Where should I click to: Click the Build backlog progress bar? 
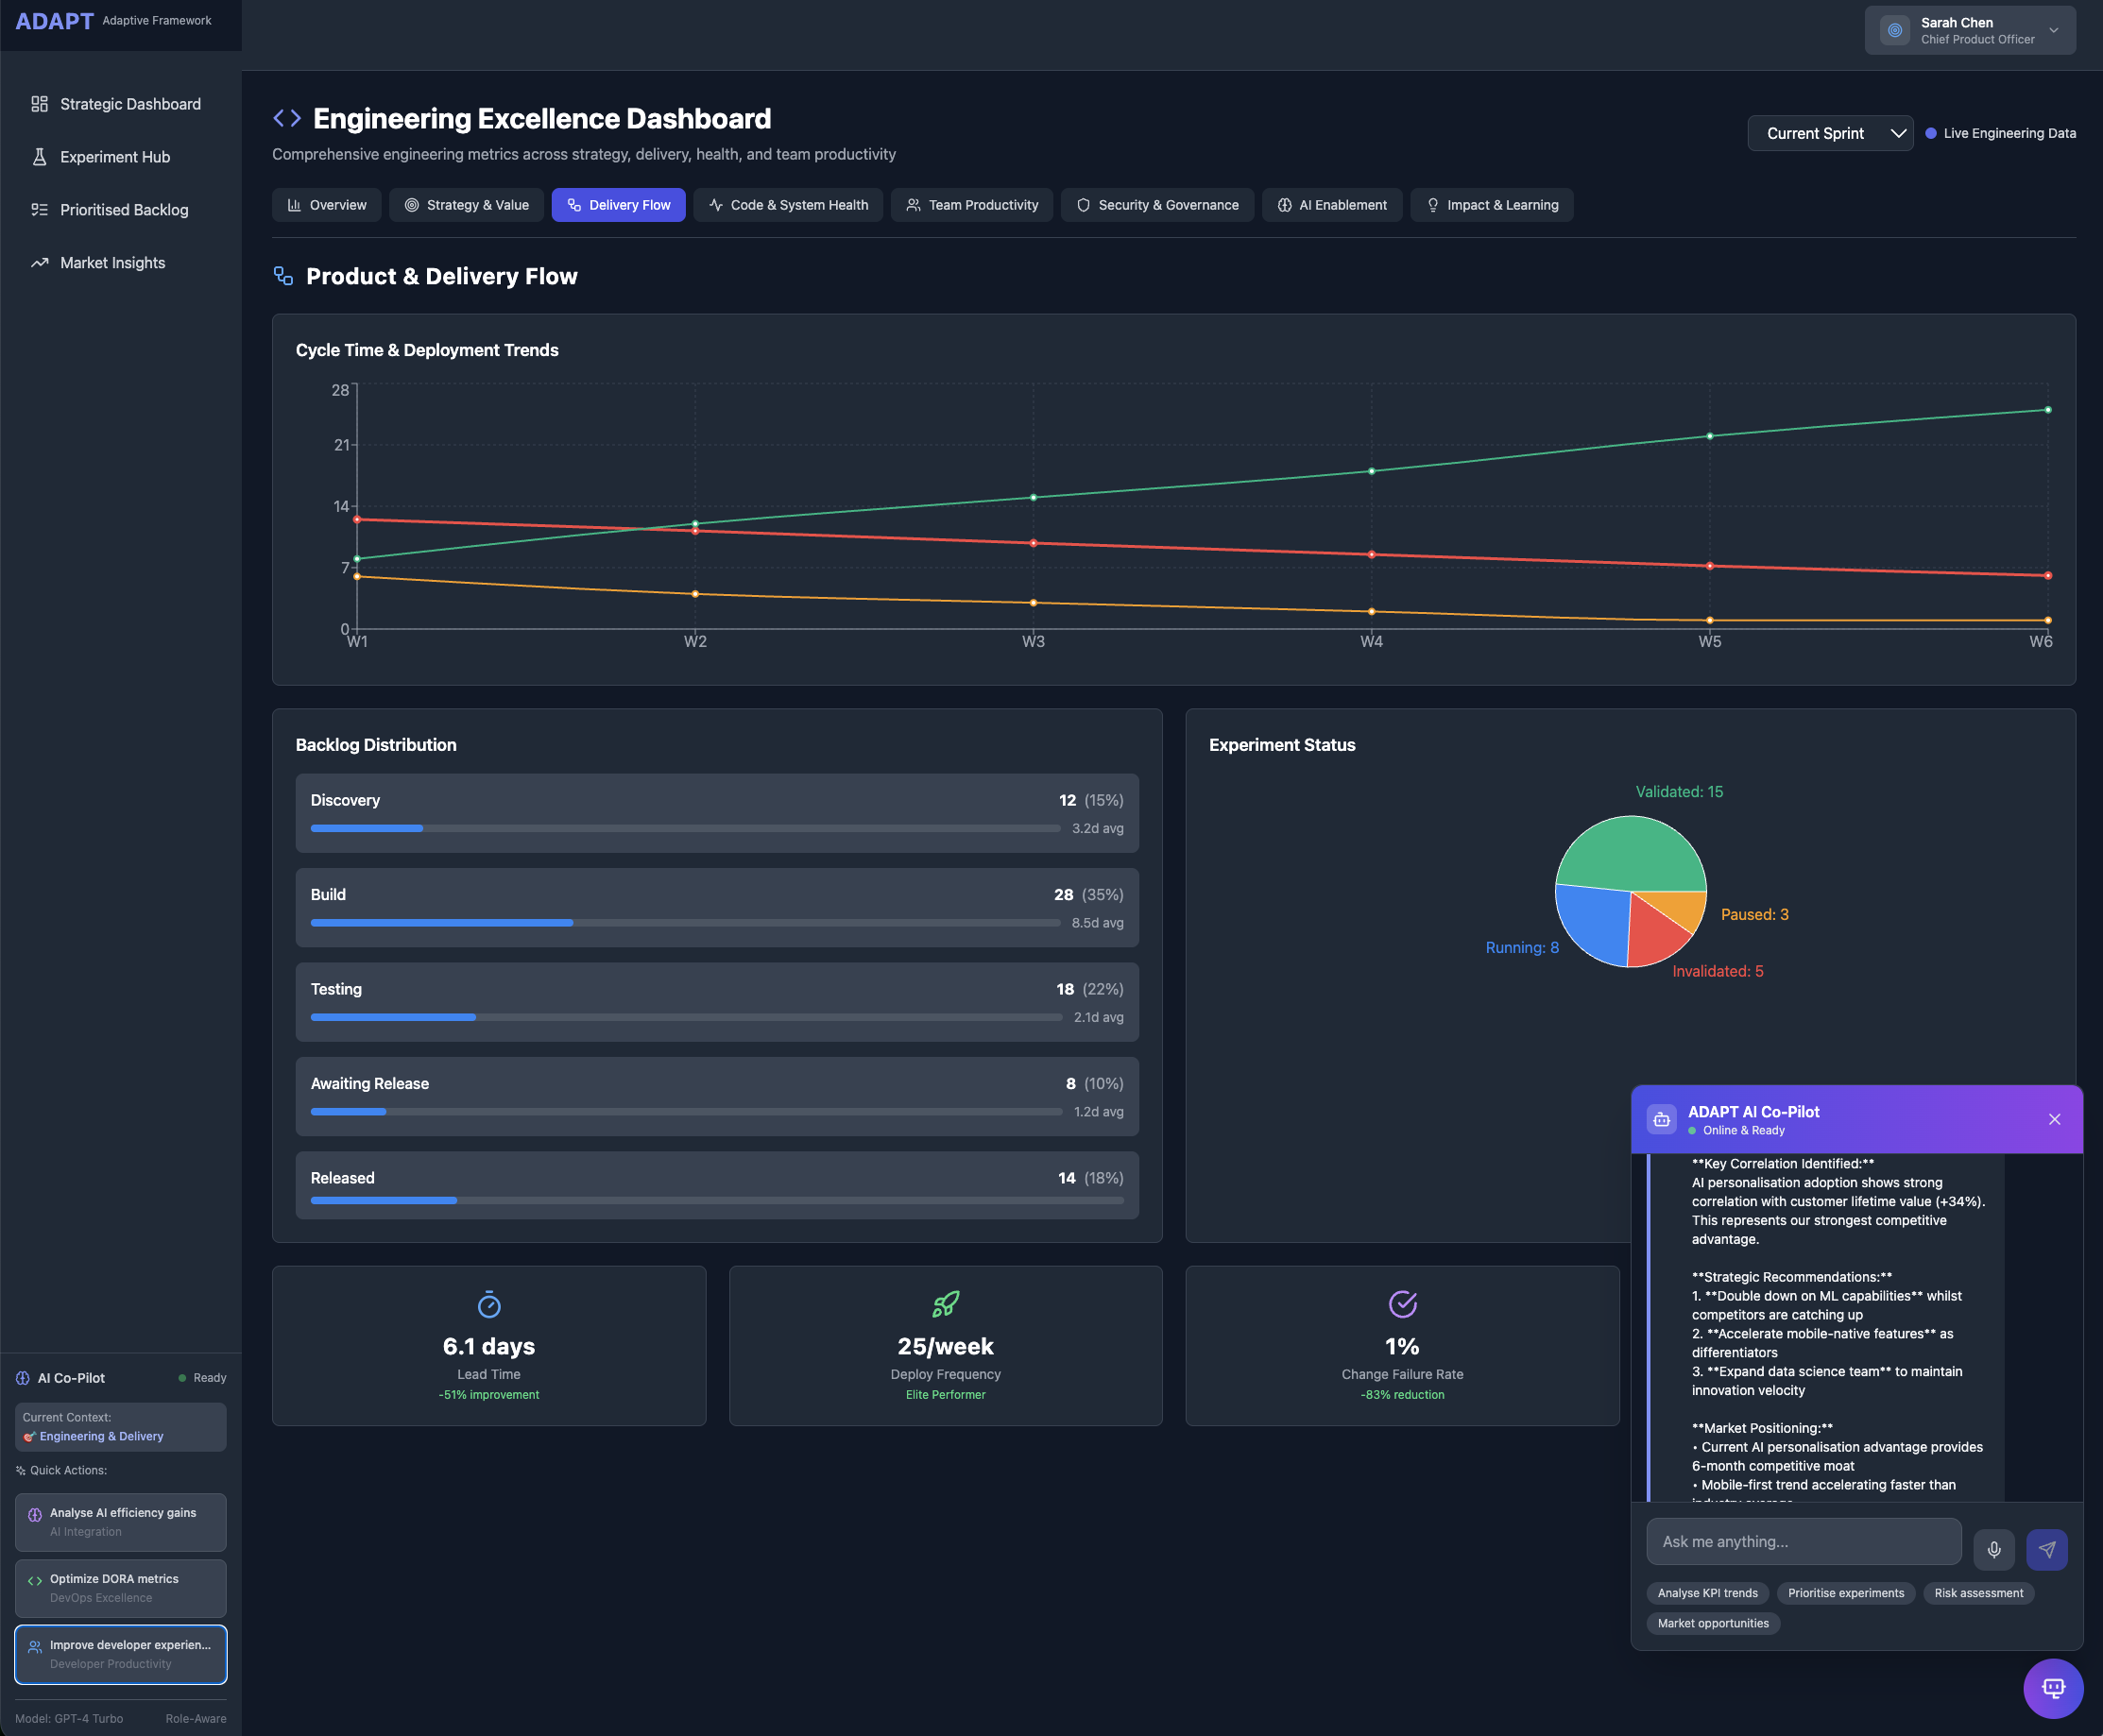coord(685,923)
